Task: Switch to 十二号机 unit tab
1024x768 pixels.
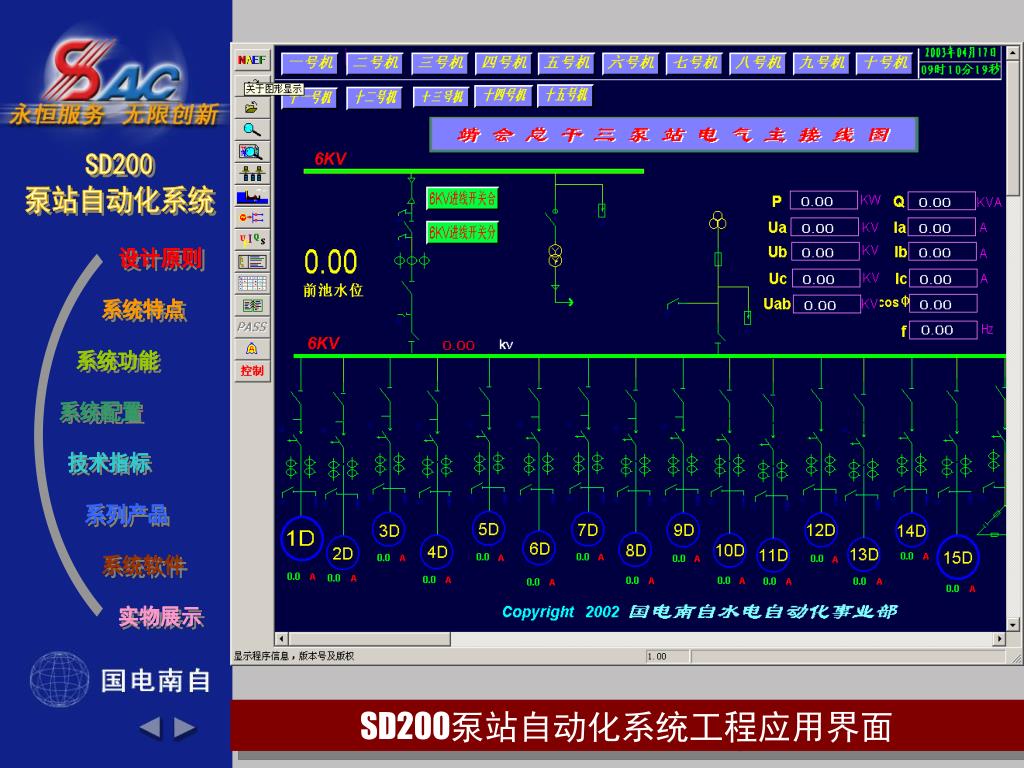Action: pos(374,97)
